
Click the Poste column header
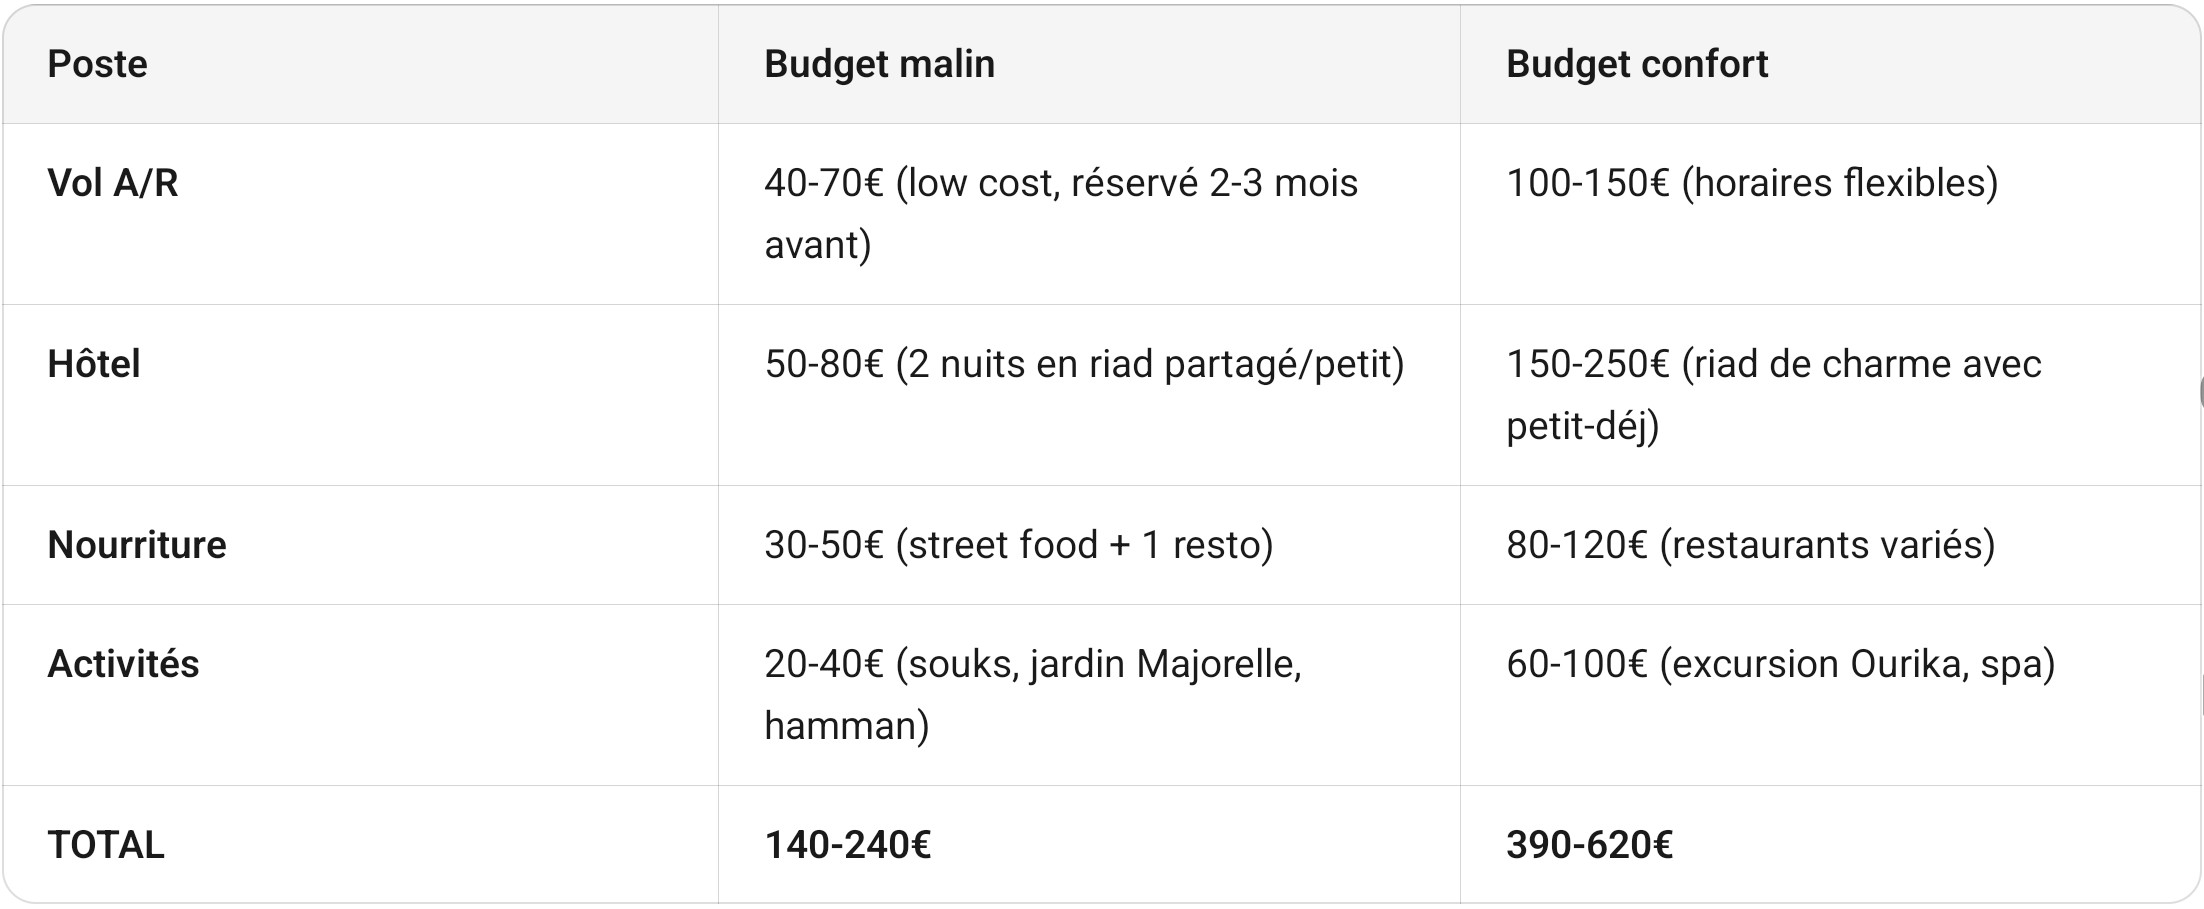pos(98,64)
